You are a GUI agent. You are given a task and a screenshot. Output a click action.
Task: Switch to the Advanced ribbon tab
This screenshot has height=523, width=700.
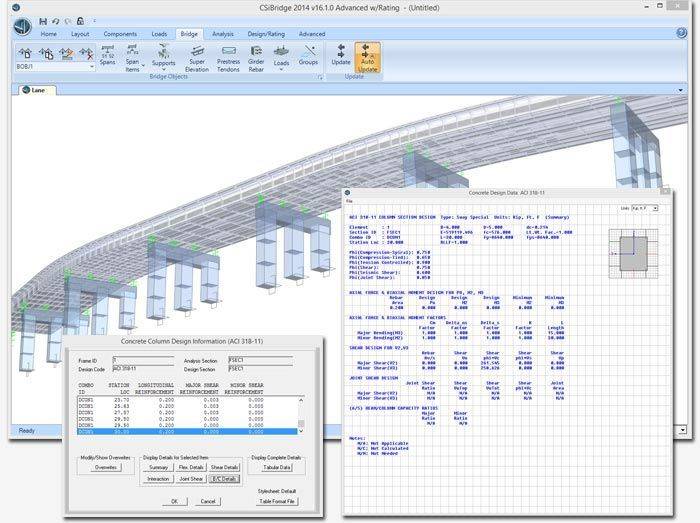pyautogui.click(x=312, y=34)
